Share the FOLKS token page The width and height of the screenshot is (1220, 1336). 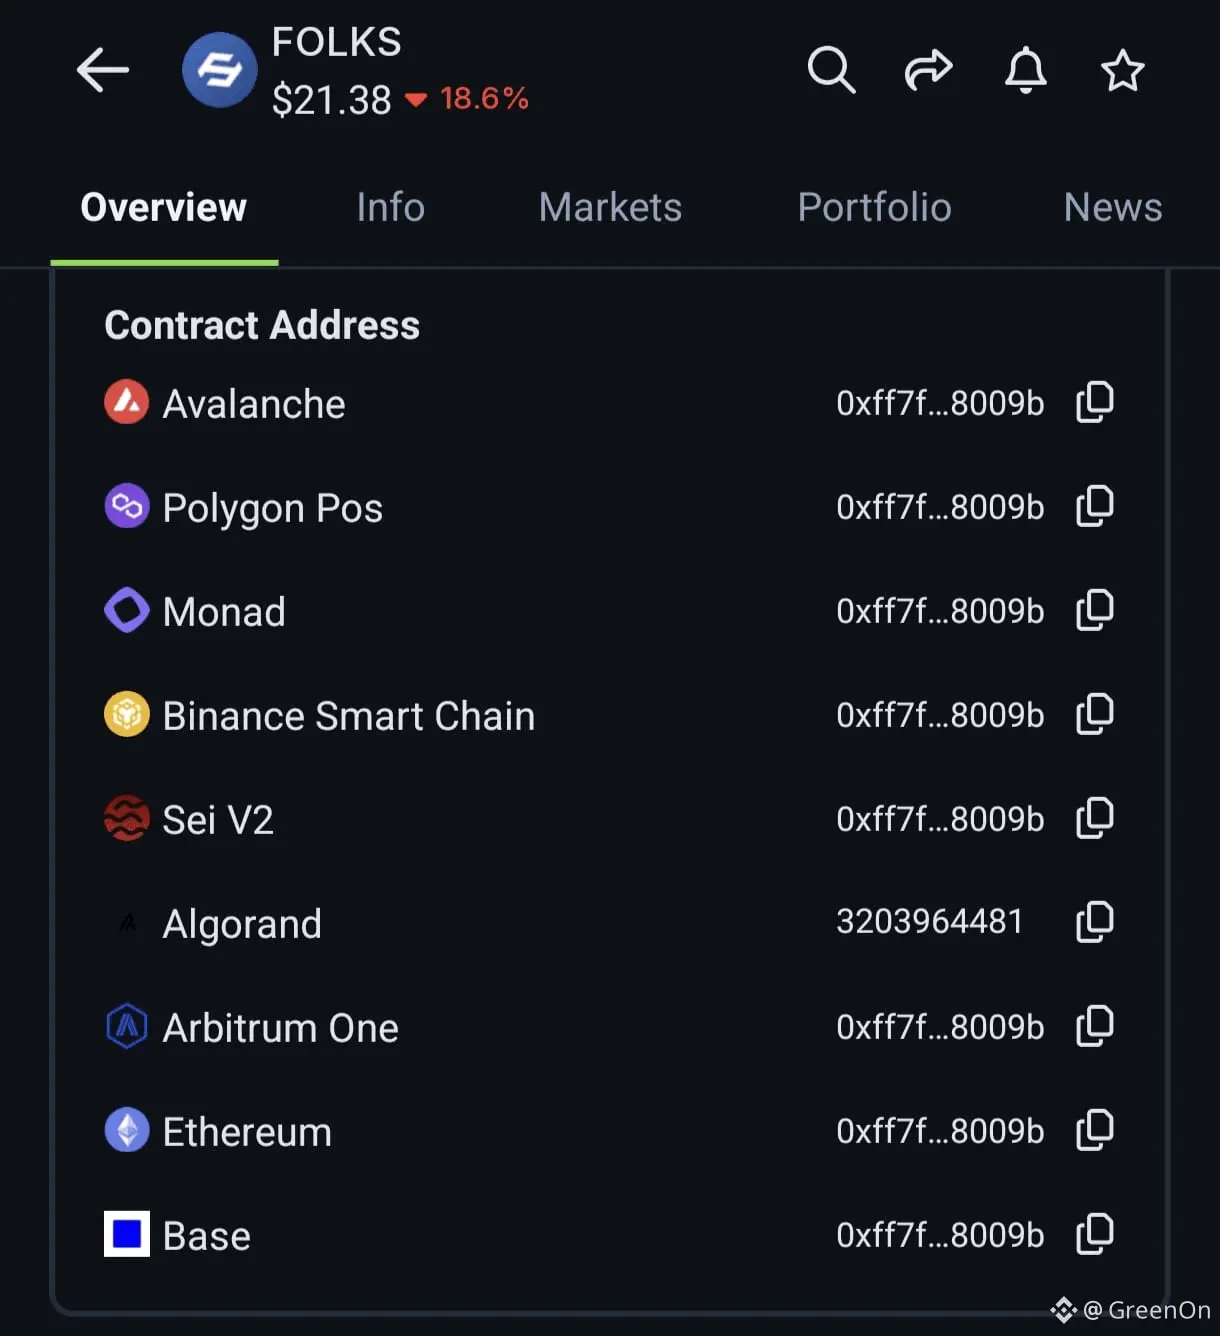[928, 70]
